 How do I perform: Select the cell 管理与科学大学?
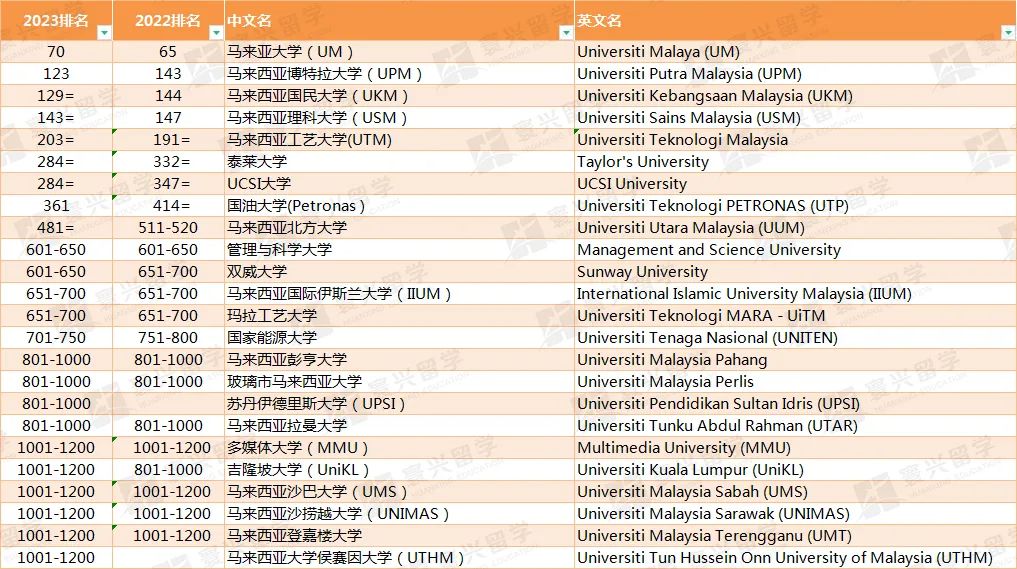400,250
